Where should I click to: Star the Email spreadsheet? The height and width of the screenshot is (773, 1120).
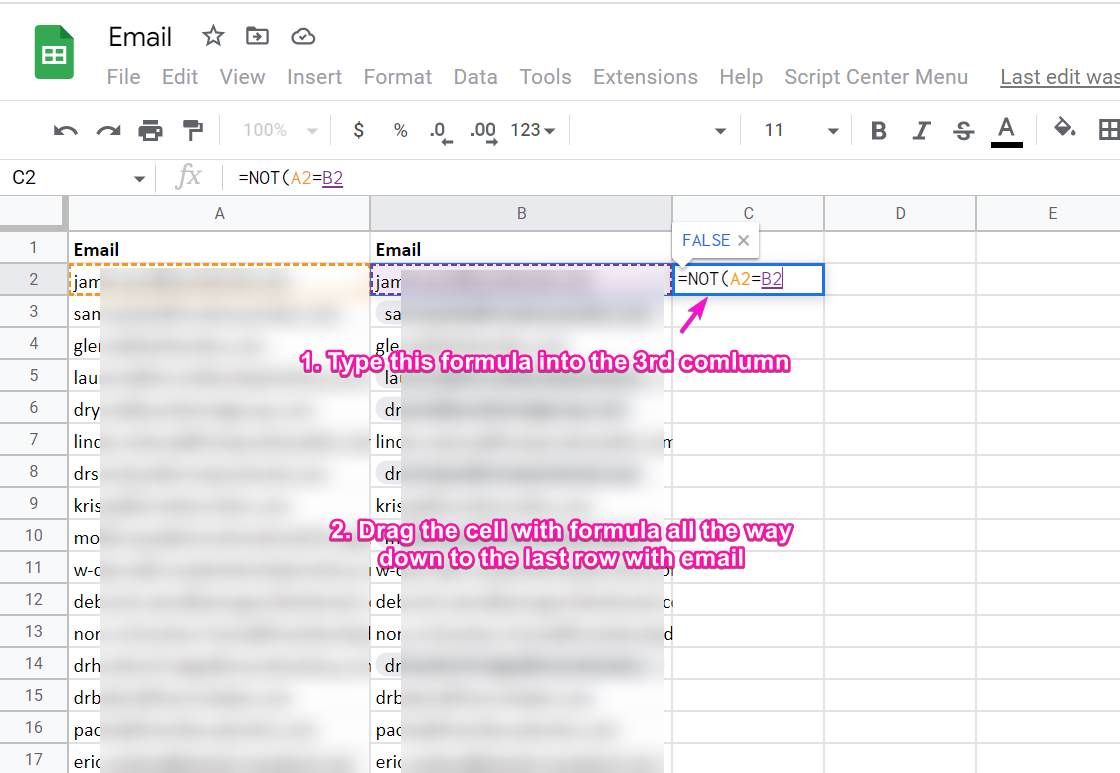click(212, 36)
